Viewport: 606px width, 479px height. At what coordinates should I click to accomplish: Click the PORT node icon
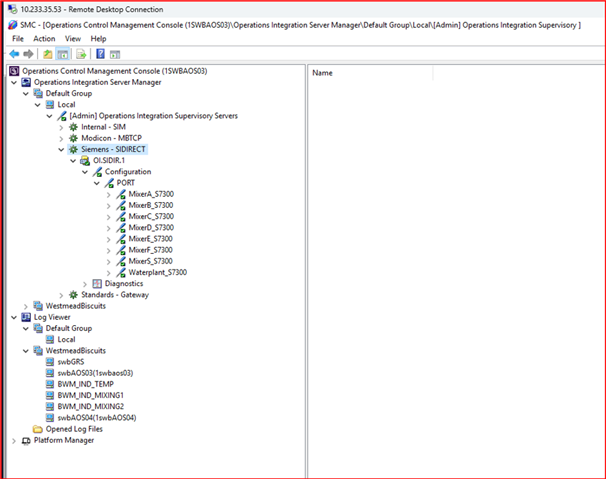(x=109, y=183)
